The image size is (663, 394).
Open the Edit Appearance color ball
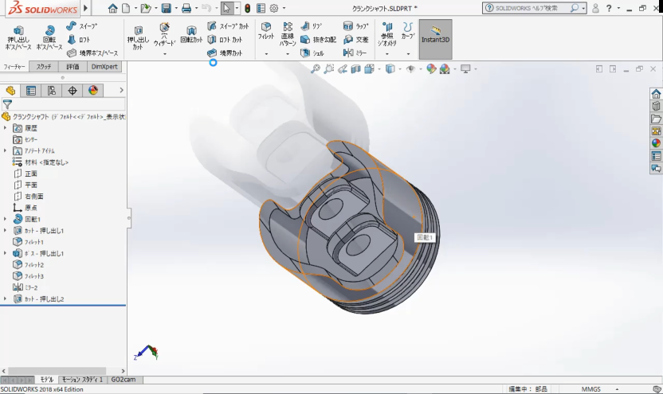click(x=431, y=69)
